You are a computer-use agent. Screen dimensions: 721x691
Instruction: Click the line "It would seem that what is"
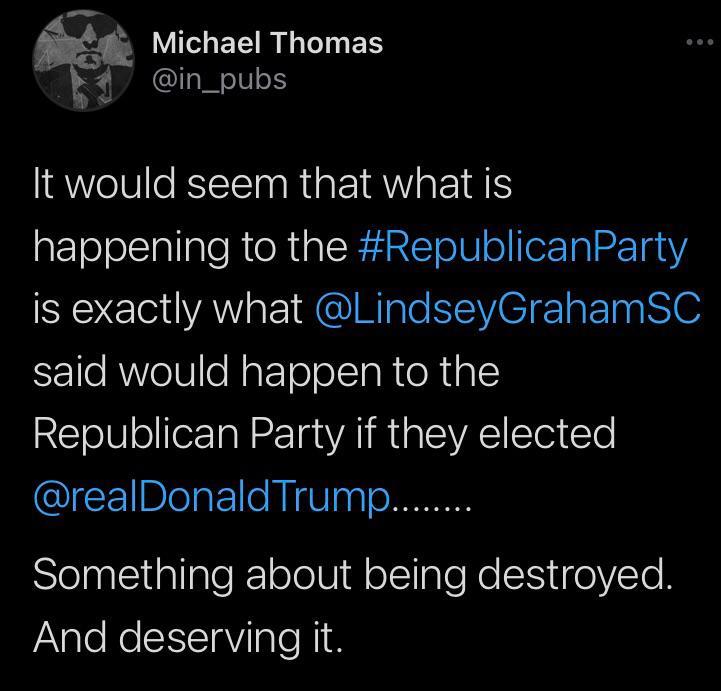click(x=272, y=185)
